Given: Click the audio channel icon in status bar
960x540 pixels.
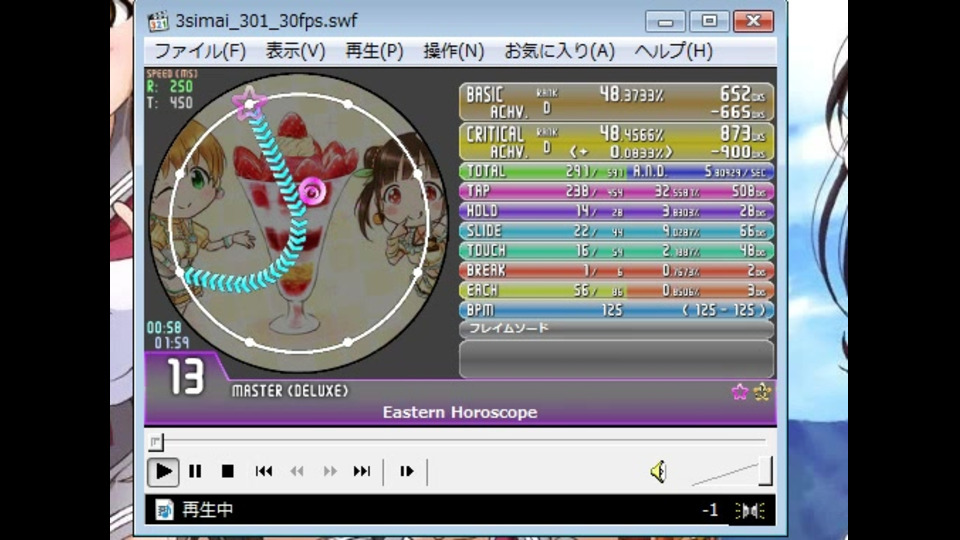Looking at the screenshot, I should pos(750,511).
